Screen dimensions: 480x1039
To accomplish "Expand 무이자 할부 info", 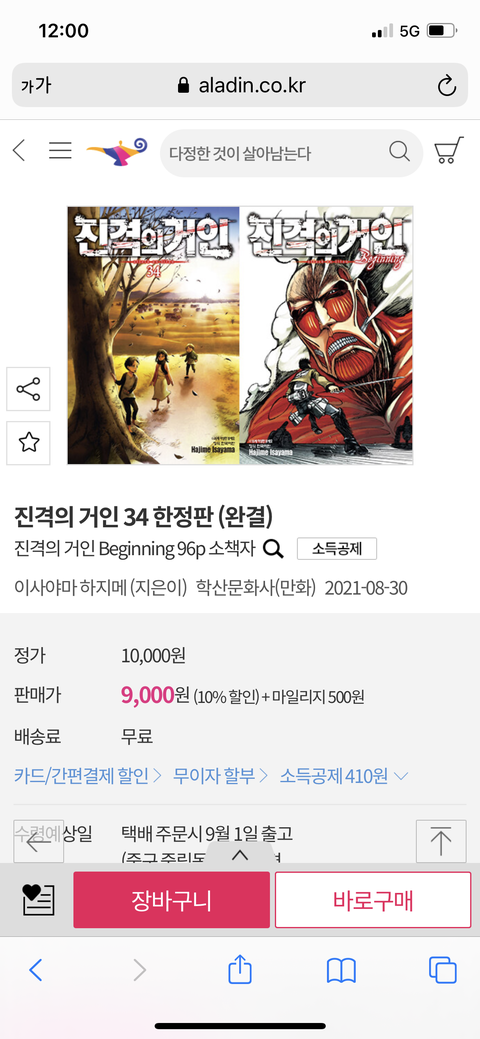I will click(221, 775).
